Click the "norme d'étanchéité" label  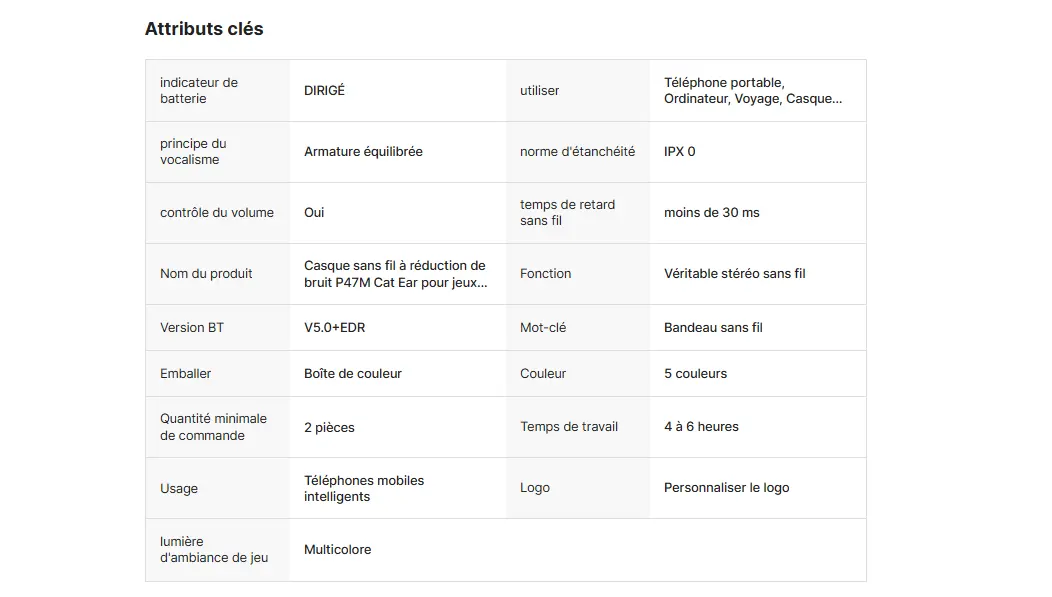(x=577, y=152)
